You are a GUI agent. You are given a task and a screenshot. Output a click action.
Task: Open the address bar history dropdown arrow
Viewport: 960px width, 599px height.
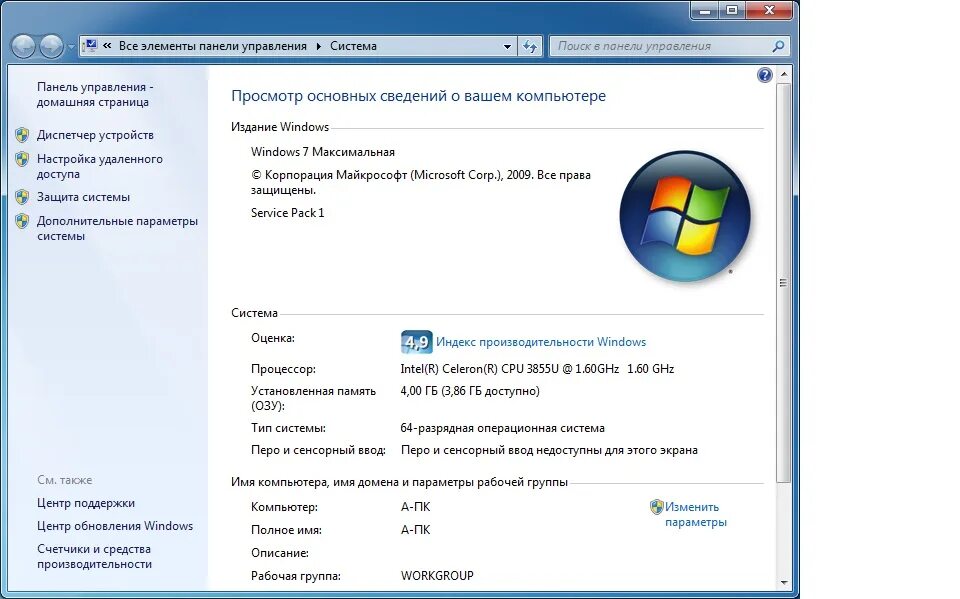[507, 47]
